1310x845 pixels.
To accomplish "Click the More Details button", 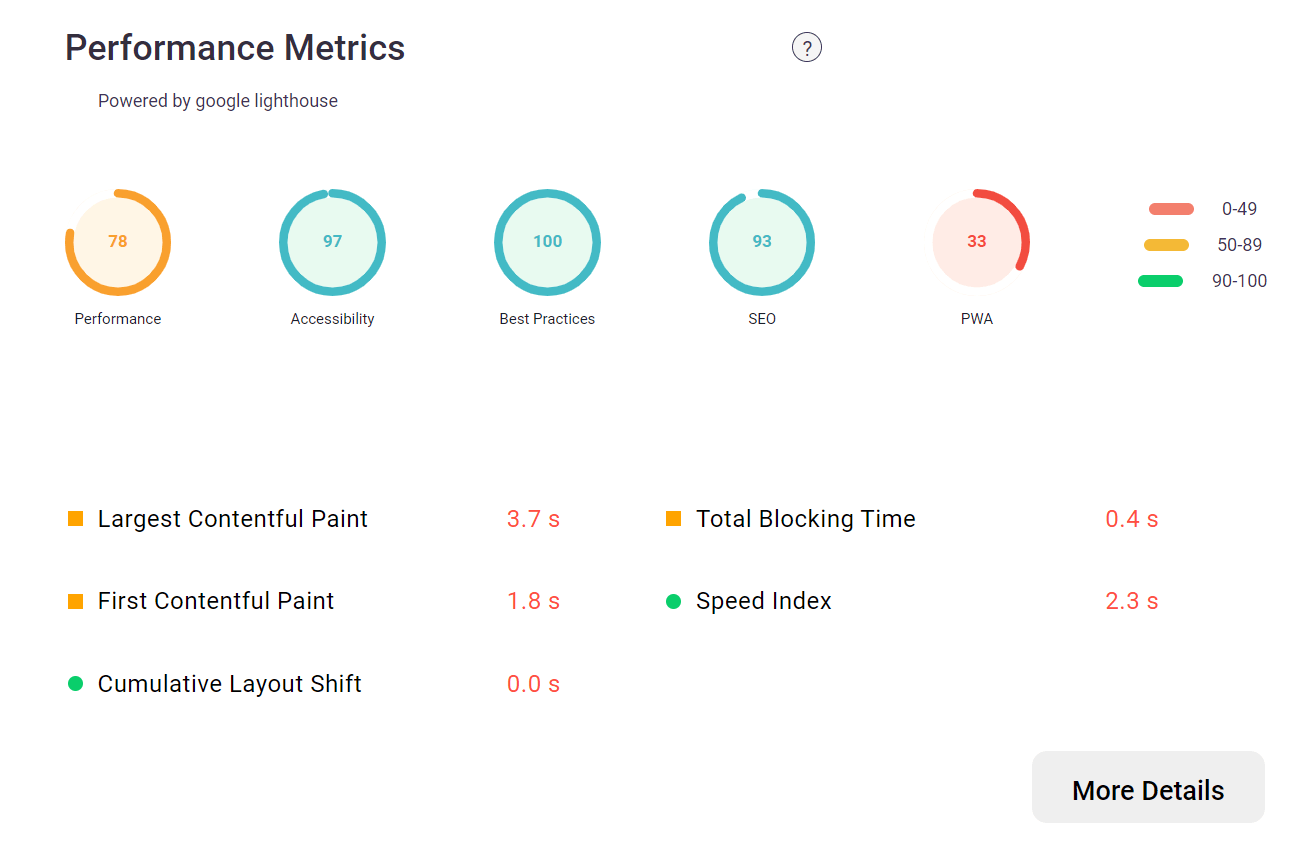I will click(x=1147, y=788).
